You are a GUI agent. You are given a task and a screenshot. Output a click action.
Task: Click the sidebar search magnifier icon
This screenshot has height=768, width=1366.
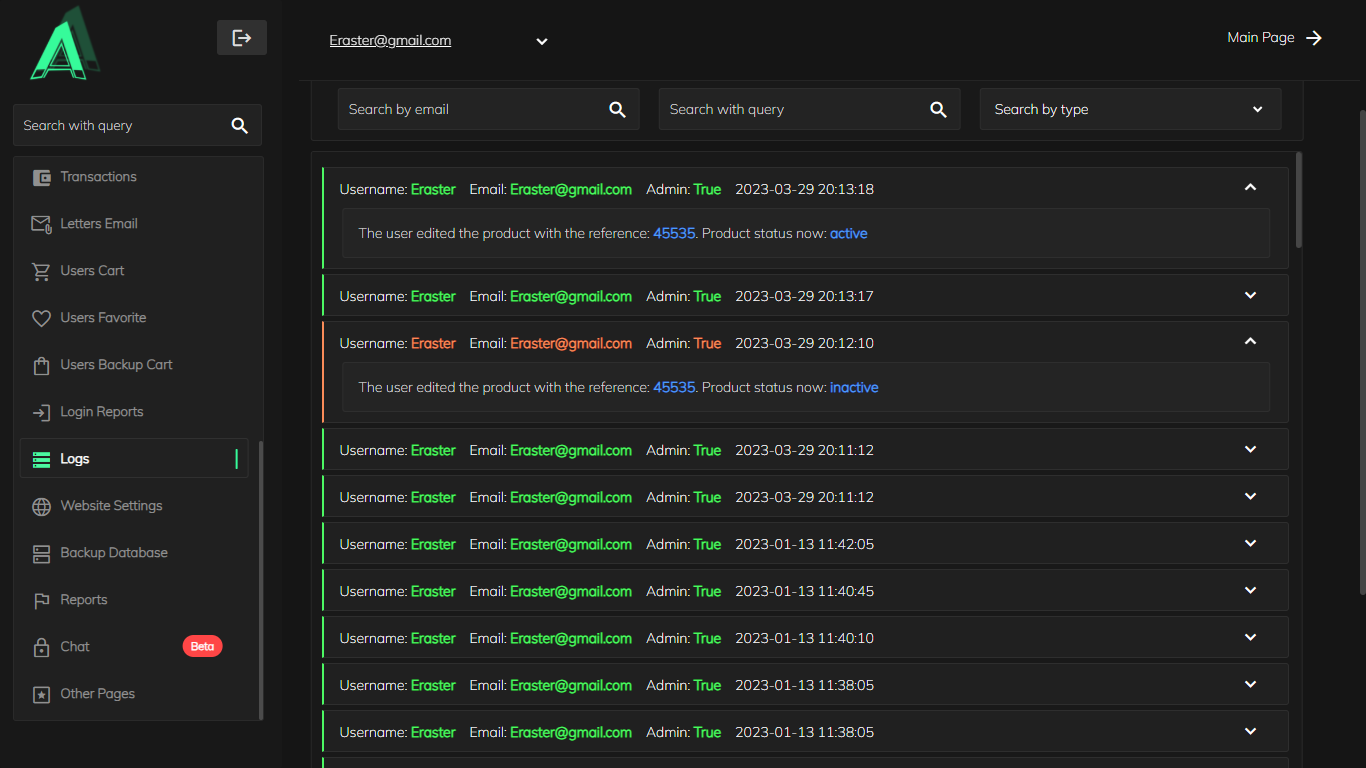(x=239, y=126)
